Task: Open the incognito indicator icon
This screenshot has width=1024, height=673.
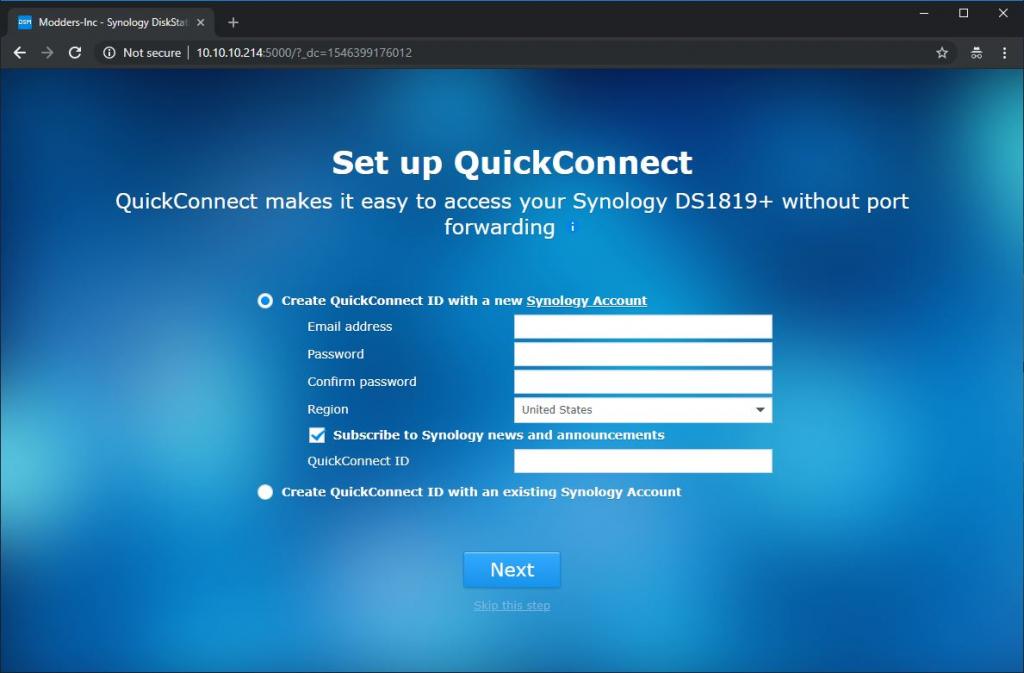Action: [x=976, y=53]
